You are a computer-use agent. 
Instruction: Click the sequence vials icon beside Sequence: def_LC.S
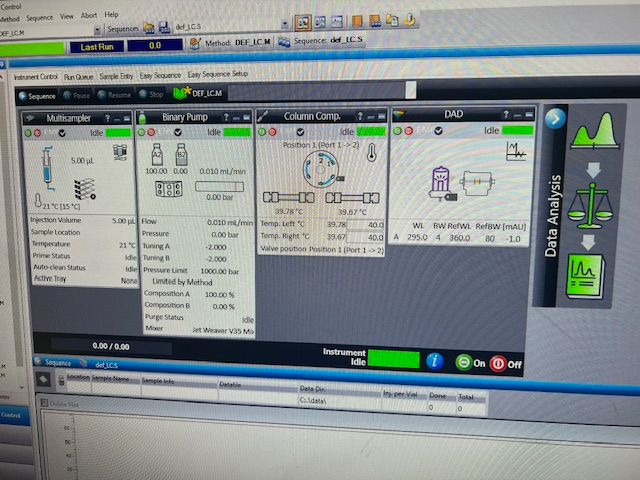tap(284, 41)
